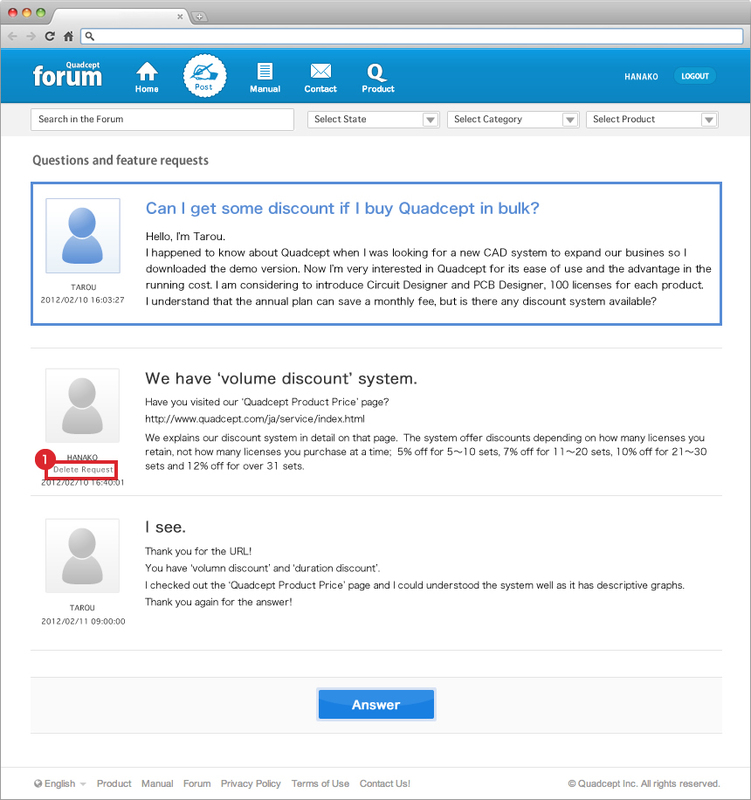This screenshot has width=751, height=800.
Task: Click into Search in the Forum field
Action: point(162,119)
